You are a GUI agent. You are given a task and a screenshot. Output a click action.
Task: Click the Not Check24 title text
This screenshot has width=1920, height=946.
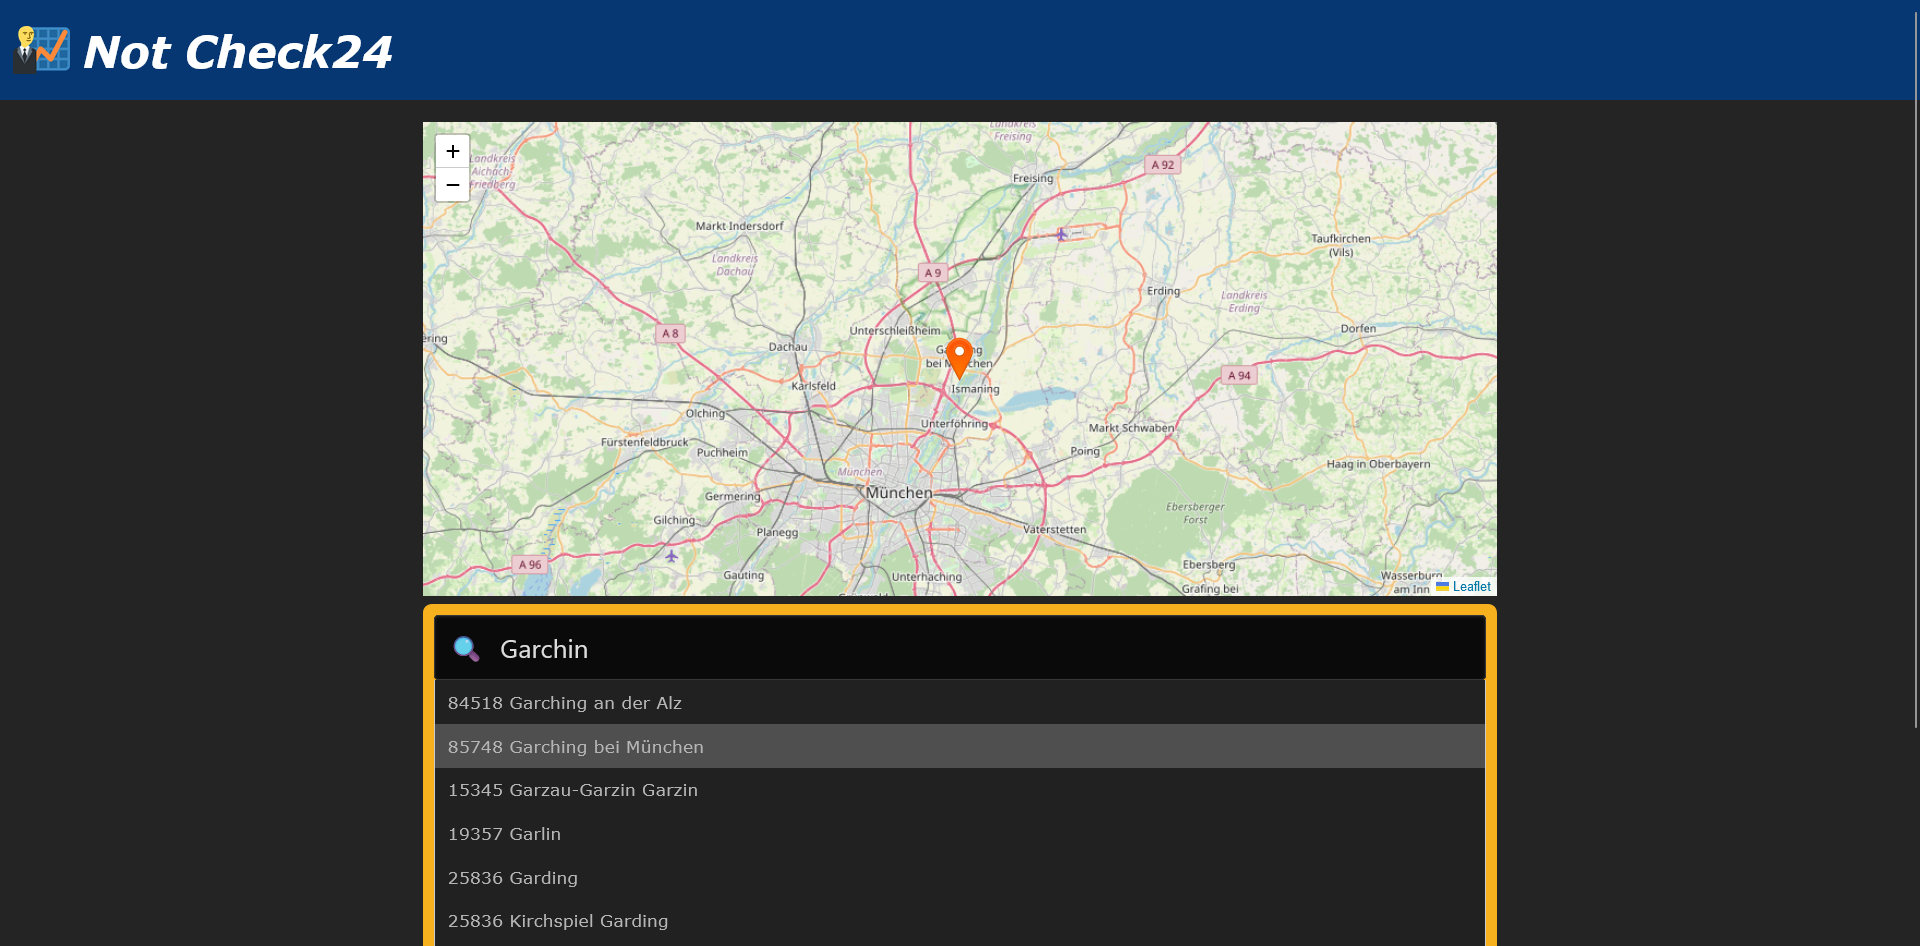[x=237, y=52]
